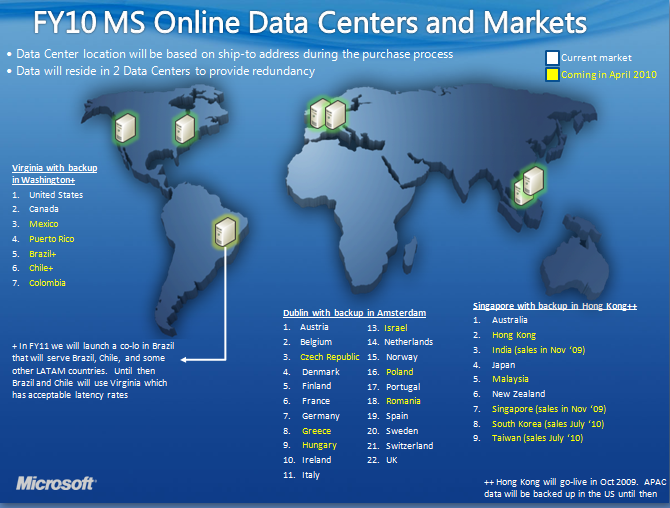This screenshot has width=670, height=508.
Task: Click the Chile+ list entry
Action: pyautogui.click(x=41, y=268)
